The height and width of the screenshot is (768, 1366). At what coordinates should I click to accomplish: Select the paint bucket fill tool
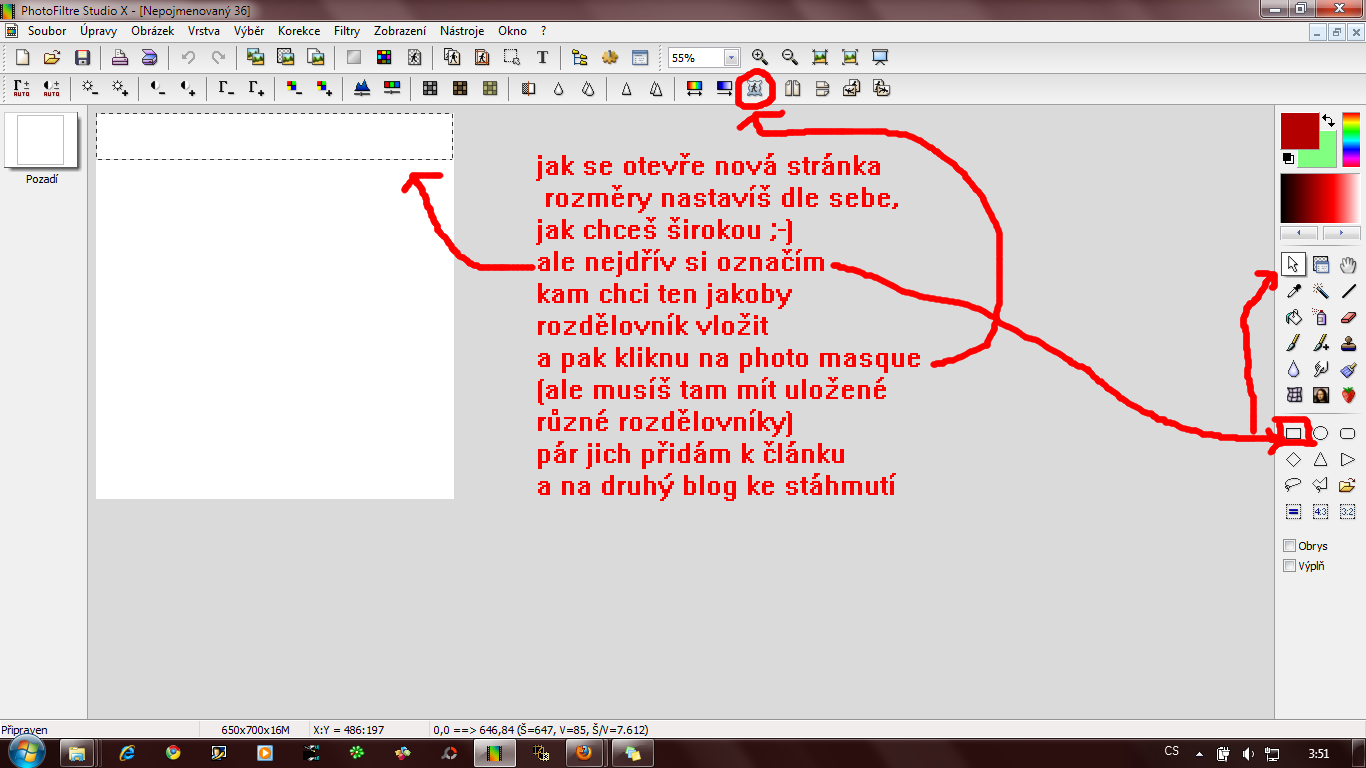click(1293, 317)
